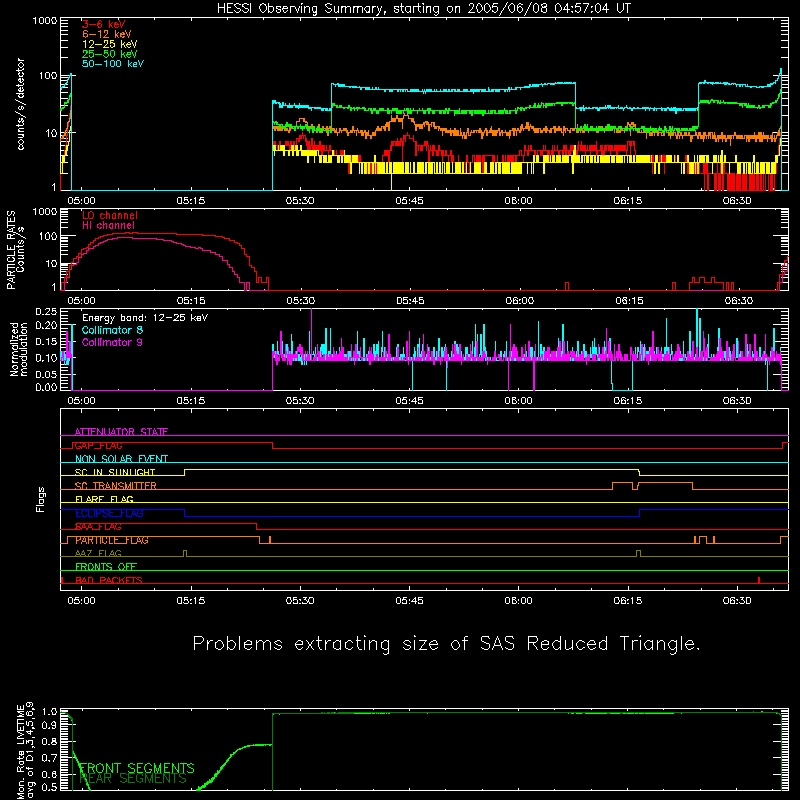The width and height of the screenshot is (800, 800).
Task: Click the 0.05 modulation axis value
Action: pos(46,374)
